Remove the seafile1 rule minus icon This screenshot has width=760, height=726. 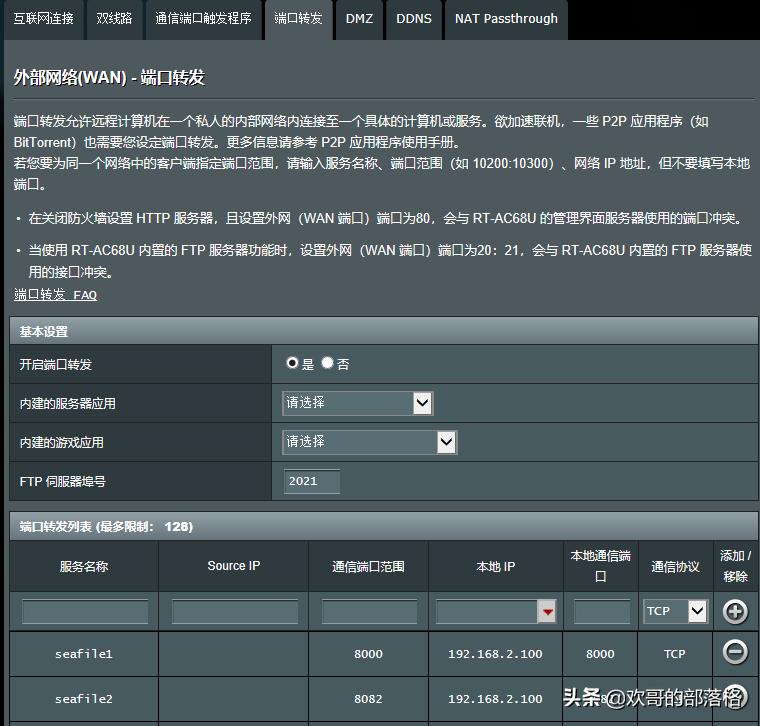pos(735,652)
